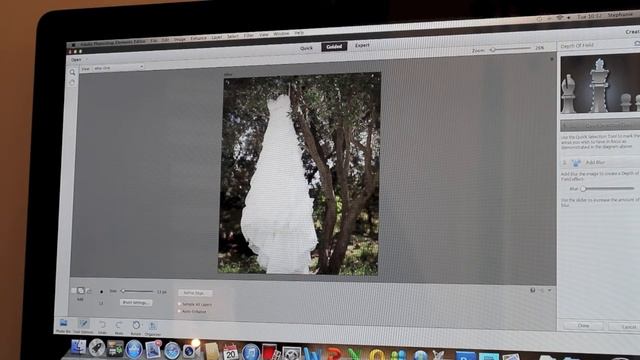Expand tool options bar menu arrow
This screenshot has width=640, height=360.
pos(550,290)
